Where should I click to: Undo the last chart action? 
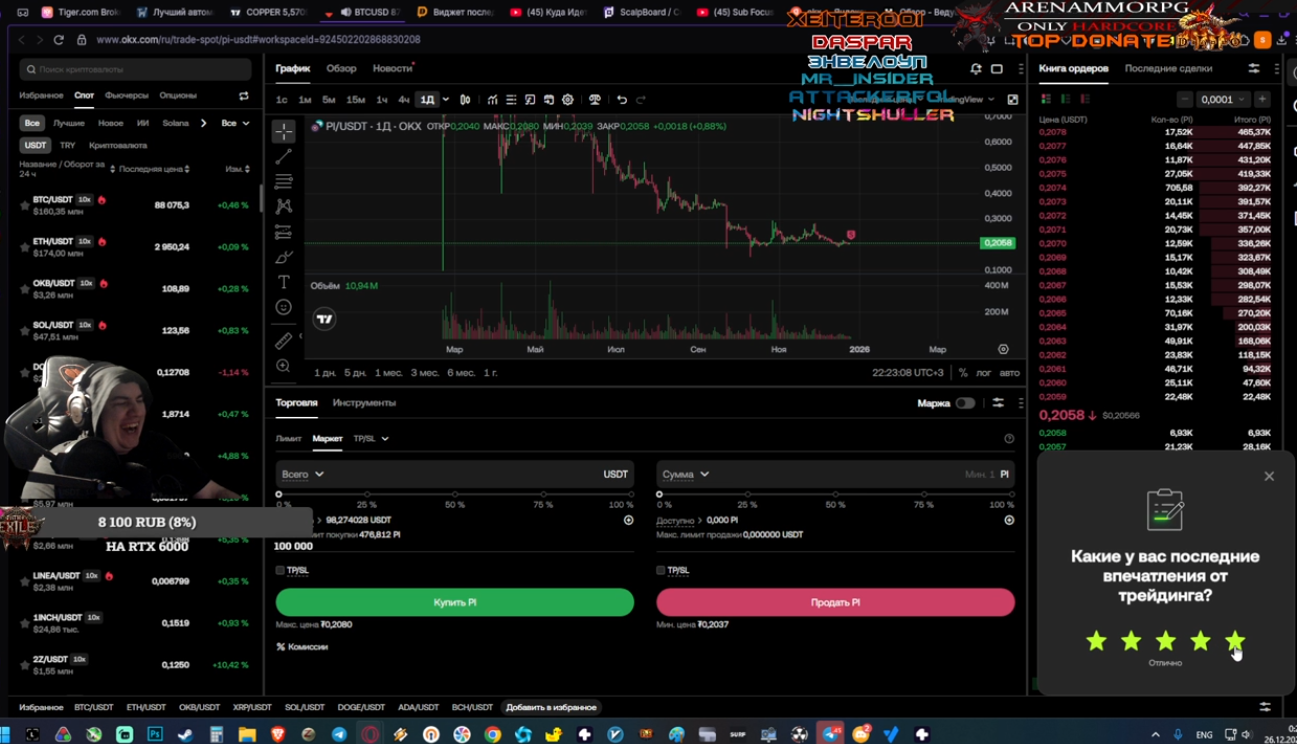(x=622, y=100)
